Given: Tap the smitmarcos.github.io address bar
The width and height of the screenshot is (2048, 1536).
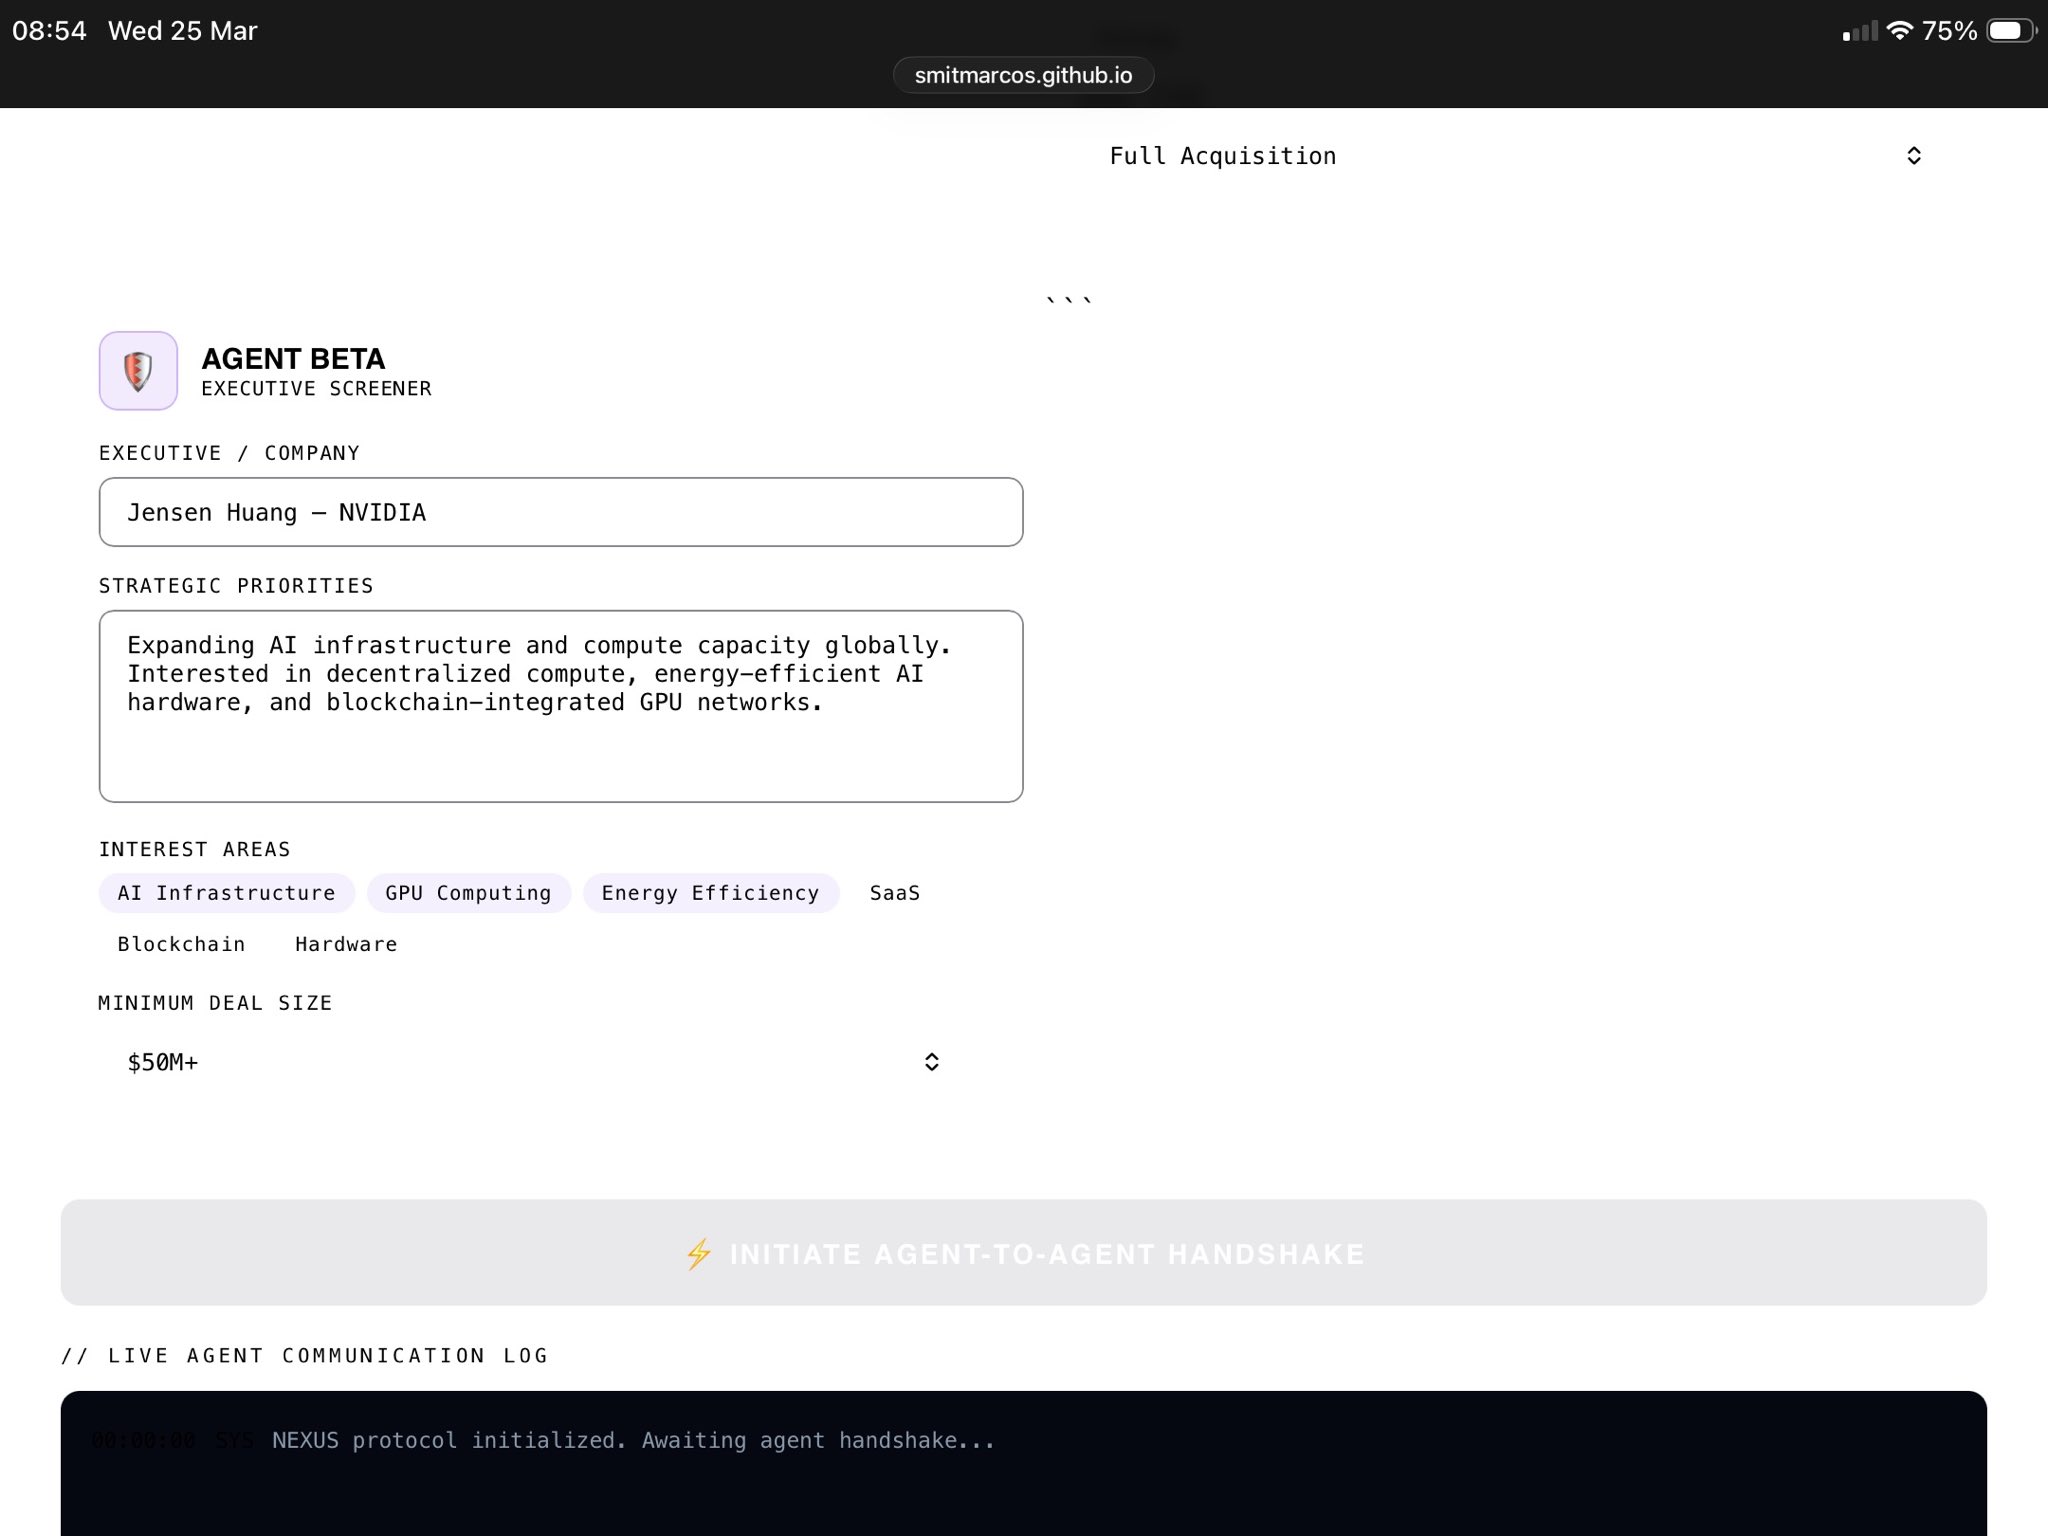Looking at the screenshot, I should [1023, 75].
